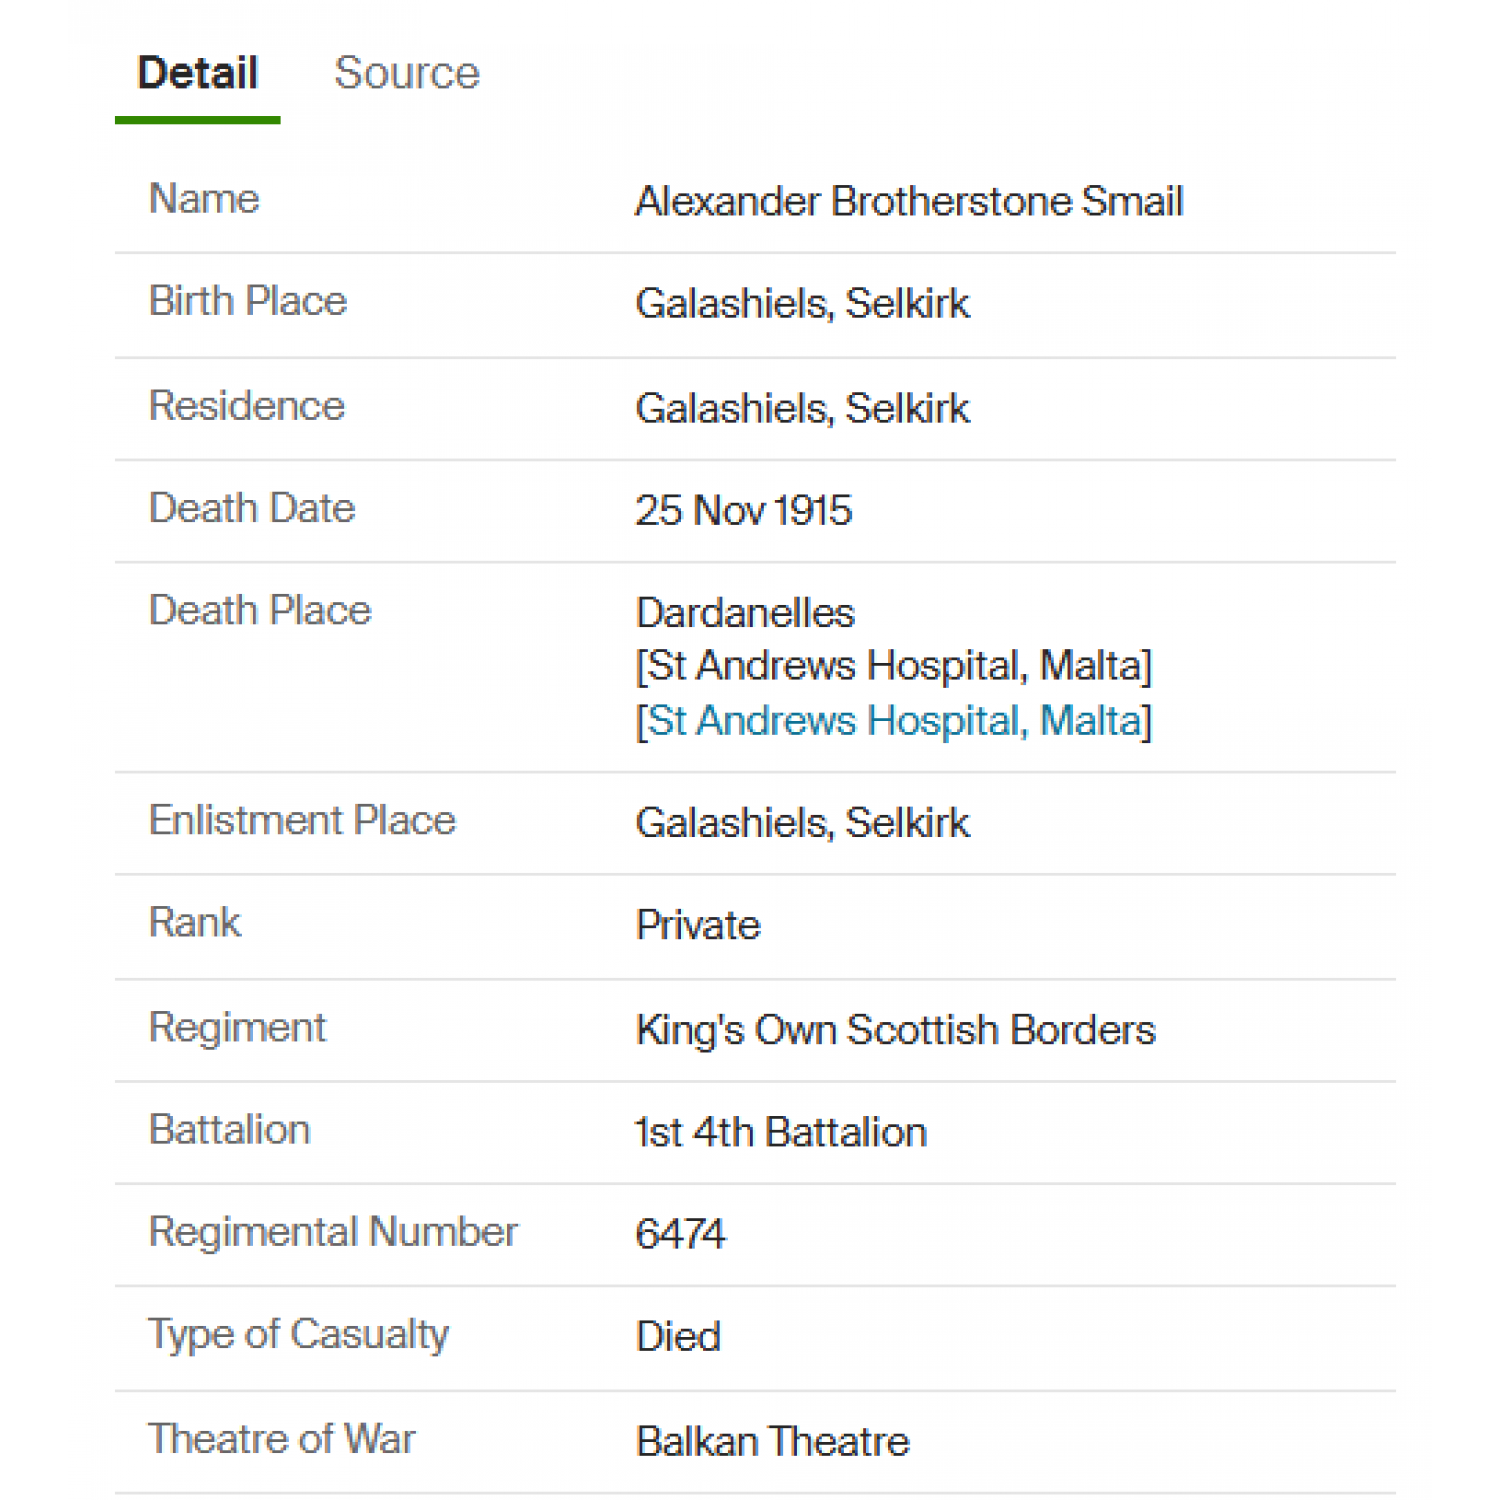Click the regimental number 6474
This screenshot has width=1500, height=1500.
click(x=681, y=1234)
